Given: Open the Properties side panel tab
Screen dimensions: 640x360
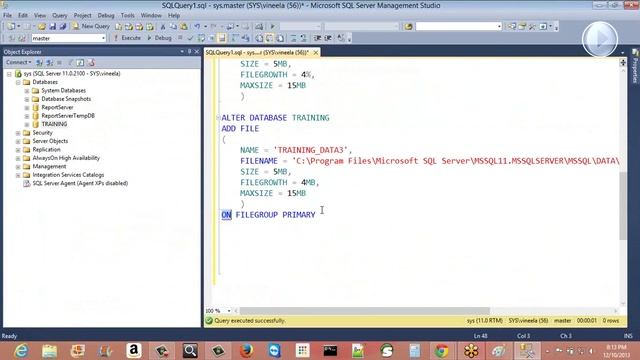Looking at the screenshot, I should point(635,67).
